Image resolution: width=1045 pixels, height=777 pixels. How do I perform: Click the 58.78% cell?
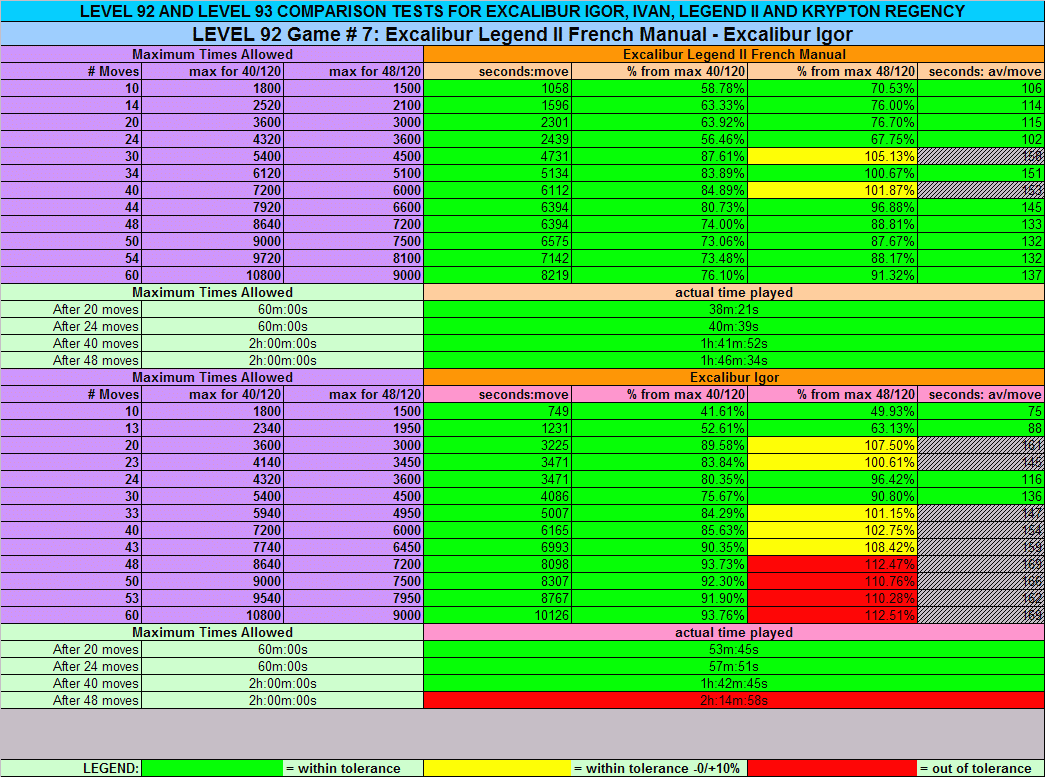[660, 89]
